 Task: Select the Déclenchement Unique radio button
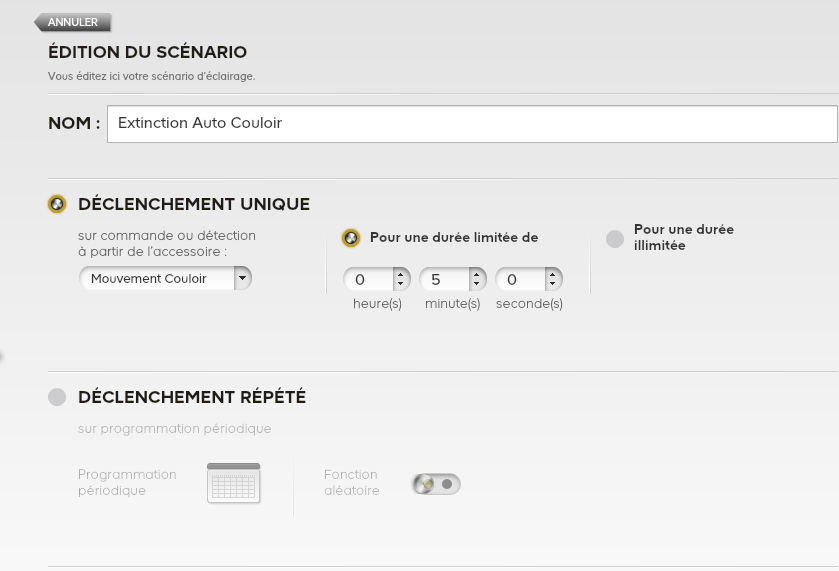pyautogui.click(x=57, y=204)
